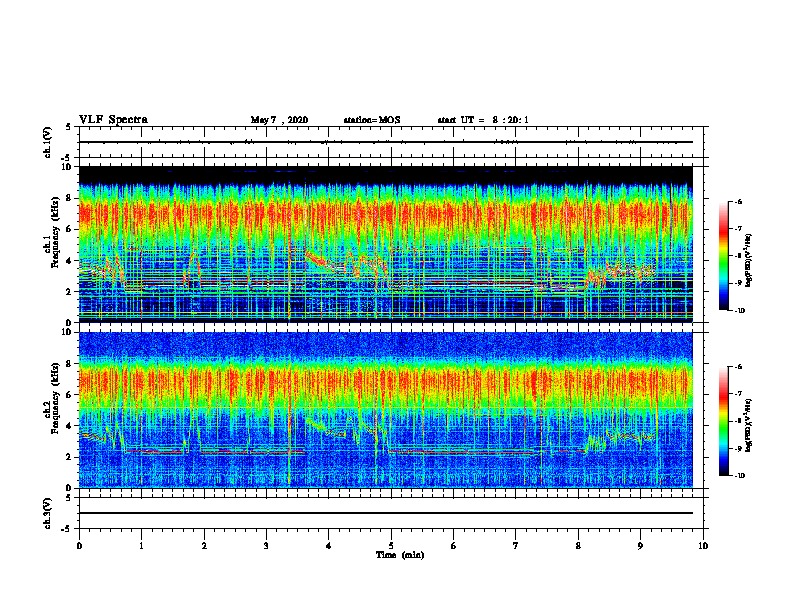Click ch.1 spectrogram frequency tick "8"
Image resolution: width=792 pixels, height=612 pixels.
(70, 198)
